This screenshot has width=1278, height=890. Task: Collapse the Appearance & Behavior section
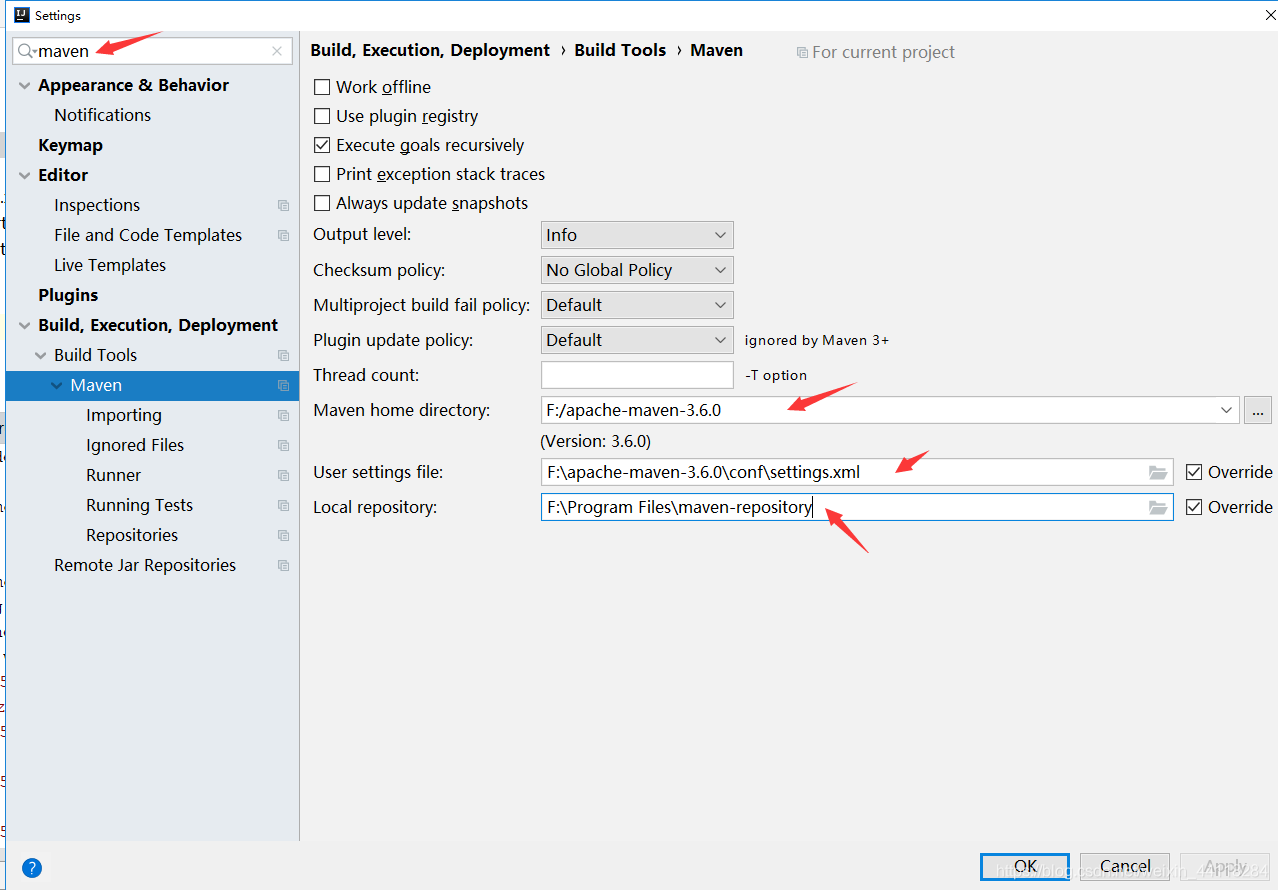tap(25, 86)
